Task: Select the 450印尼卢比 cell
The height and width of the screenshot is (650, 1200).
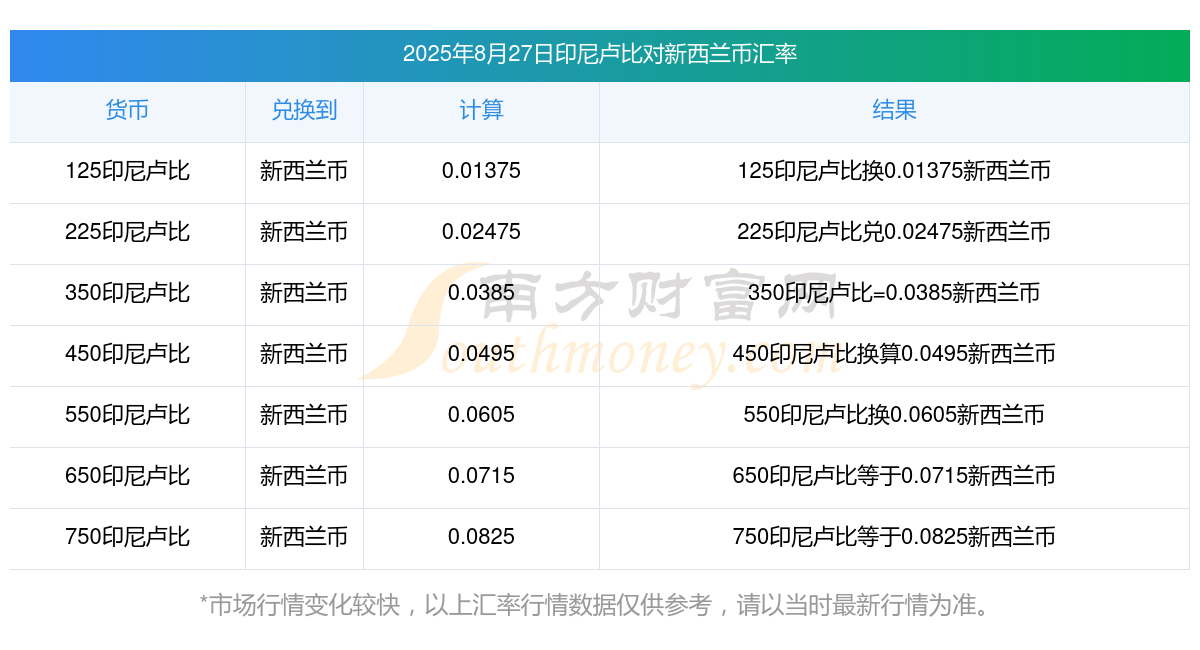Action: (x=127, y=354)
